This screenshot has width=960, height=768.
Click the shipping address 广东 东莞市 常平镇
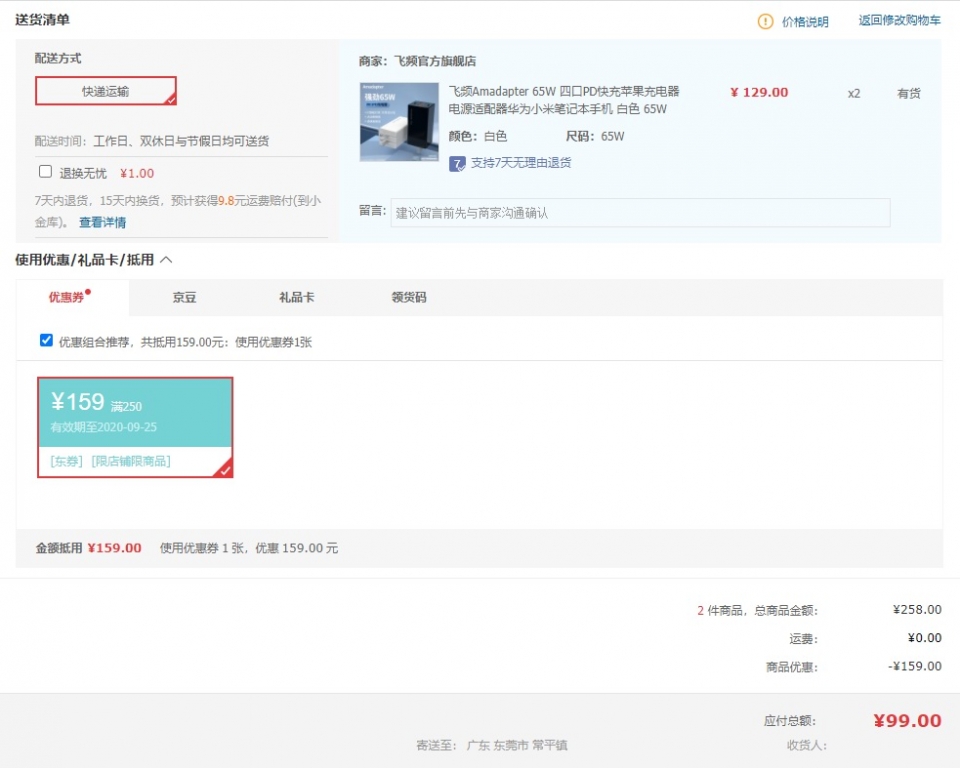(517, 745)
